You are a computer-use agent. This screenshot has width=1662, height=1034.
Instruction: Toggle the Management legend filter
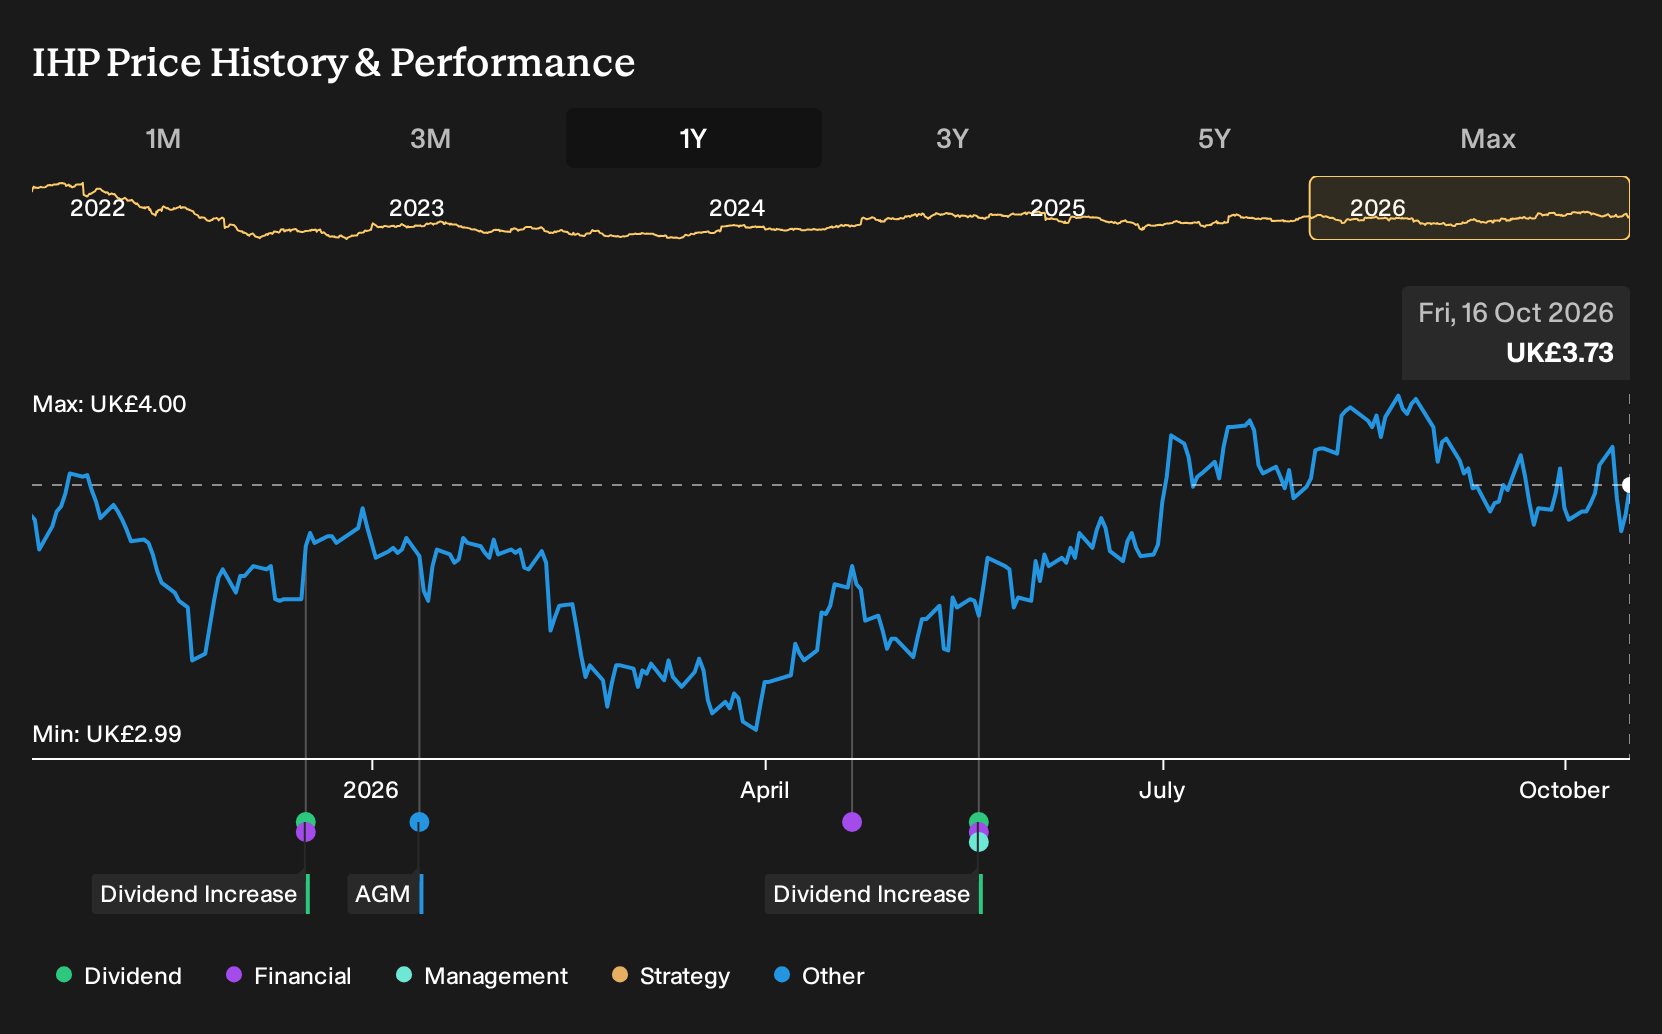pyautogui.click(x=482, y=976)
